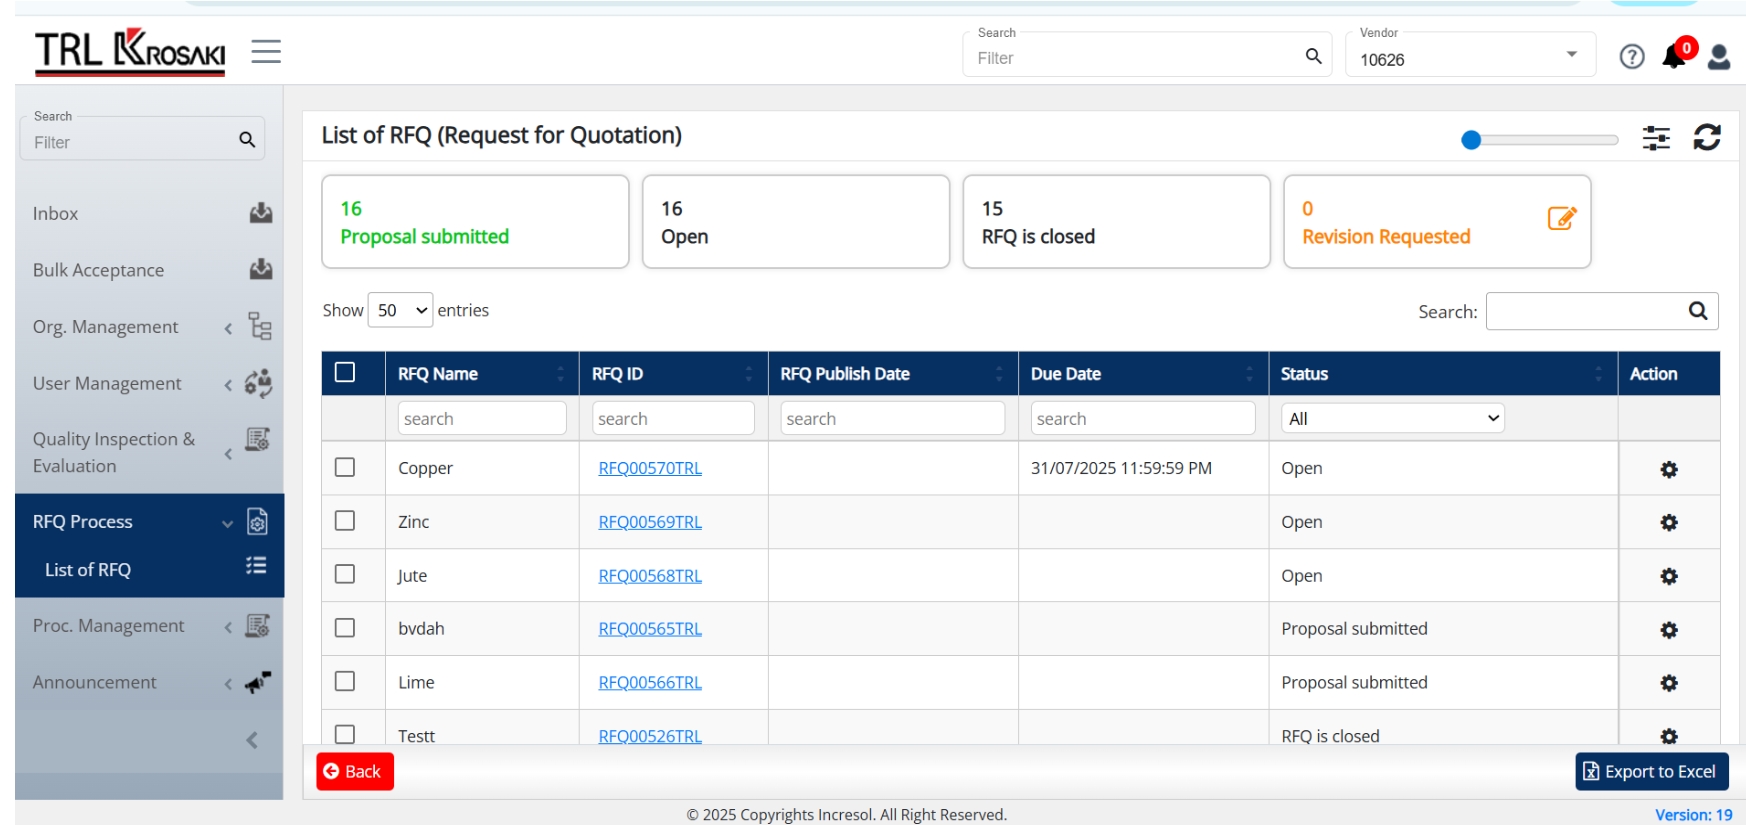The width and height of the screenshot is (1746, 825).
Task: Check the Zinc row checkbox
Action: tap(345, 520)
